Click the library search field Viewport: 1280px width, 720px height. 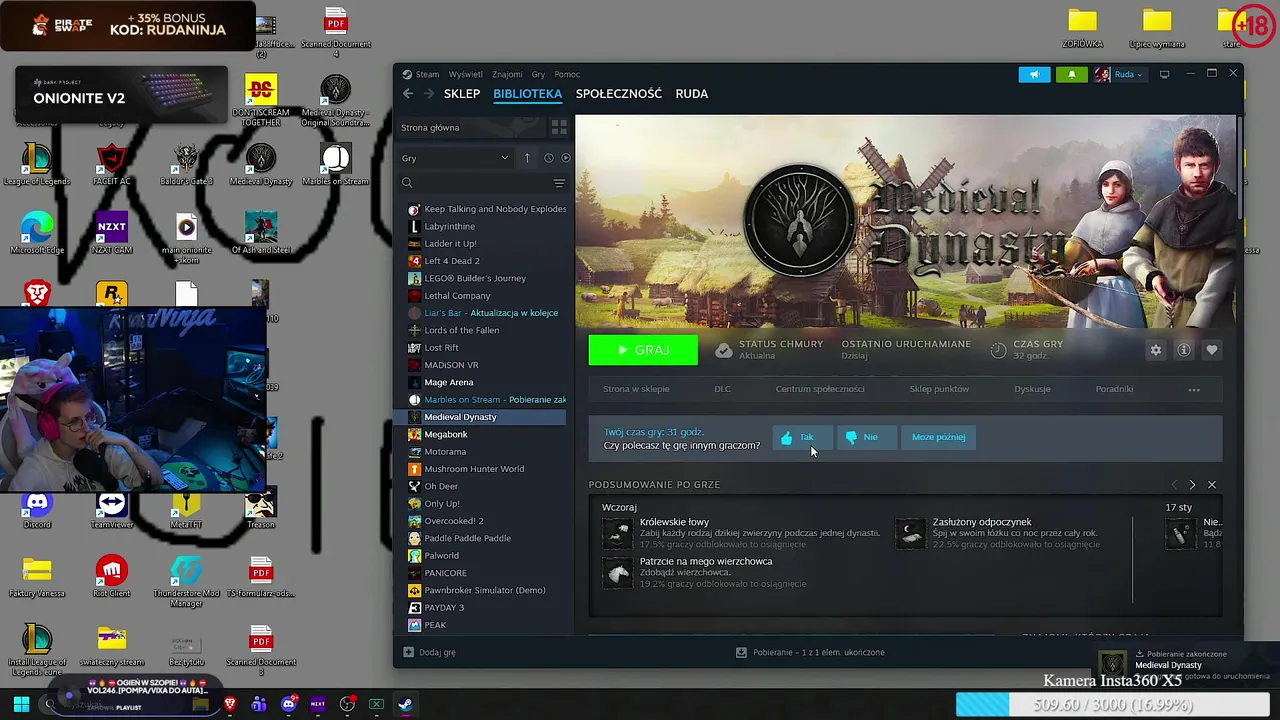(475, 183)
